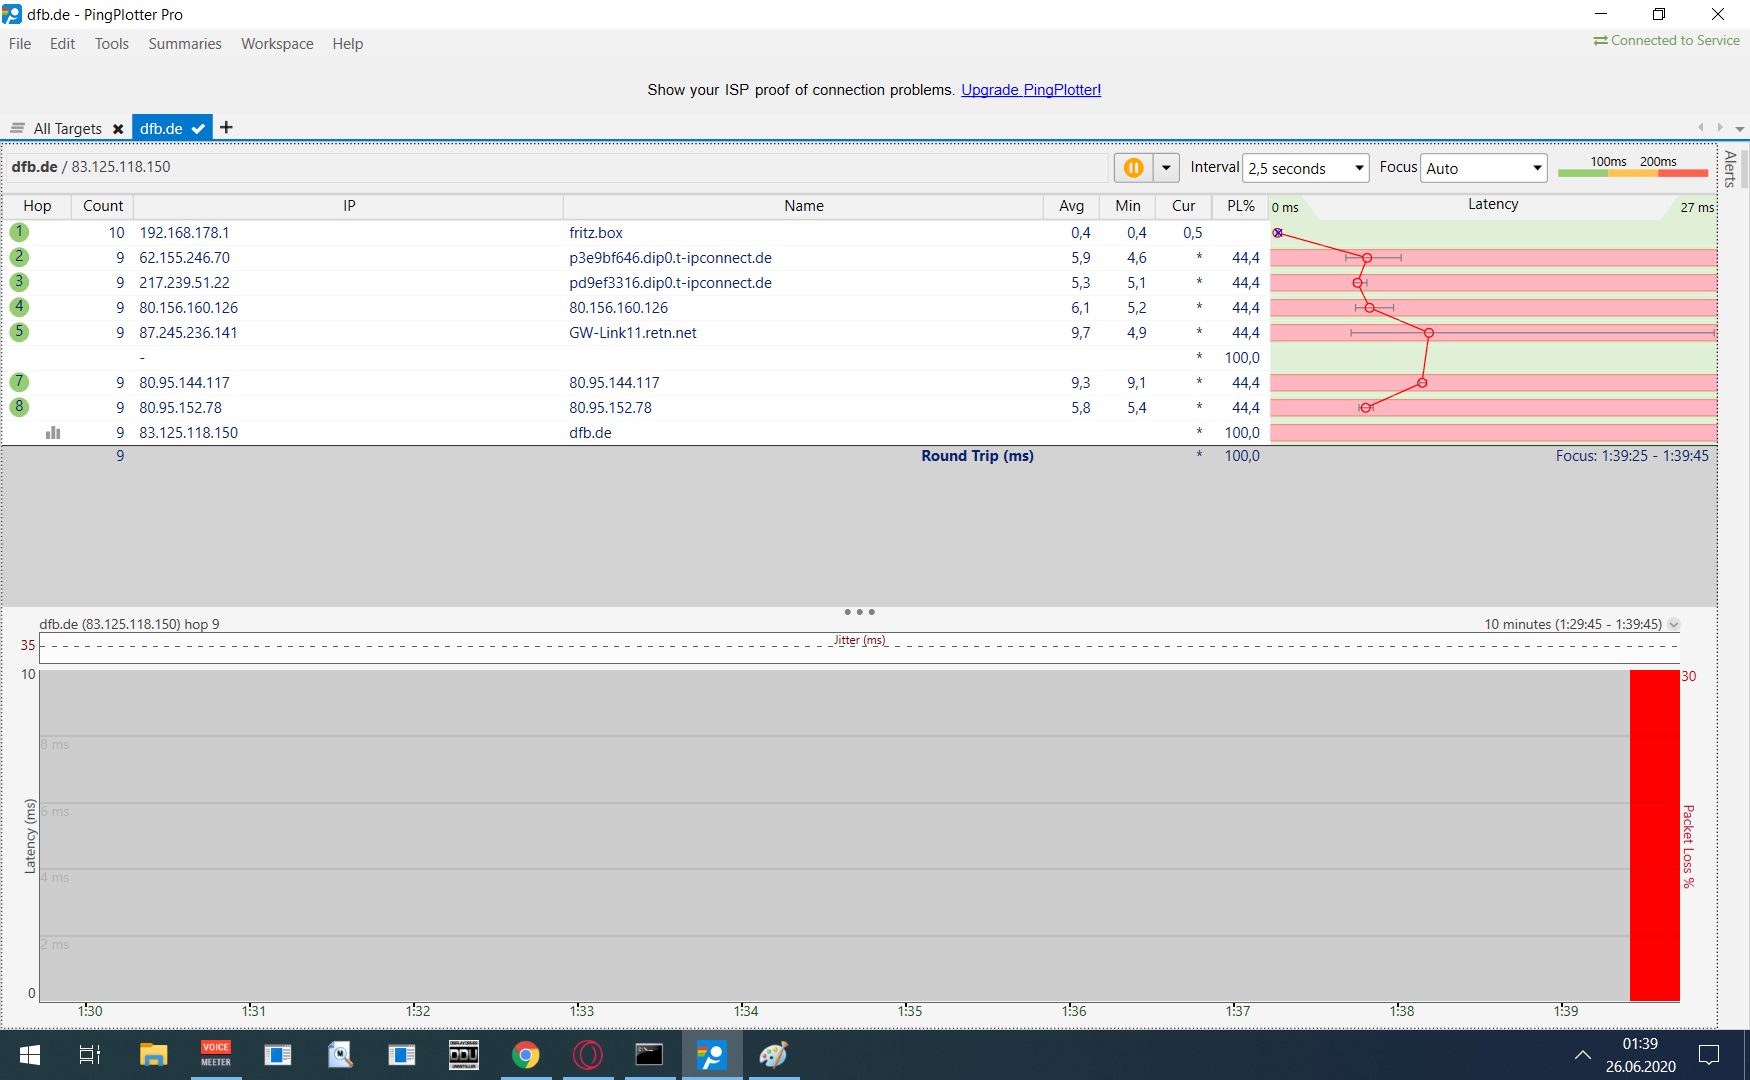
Task: Sort by the Count column header
Action: tap(103, 206)
